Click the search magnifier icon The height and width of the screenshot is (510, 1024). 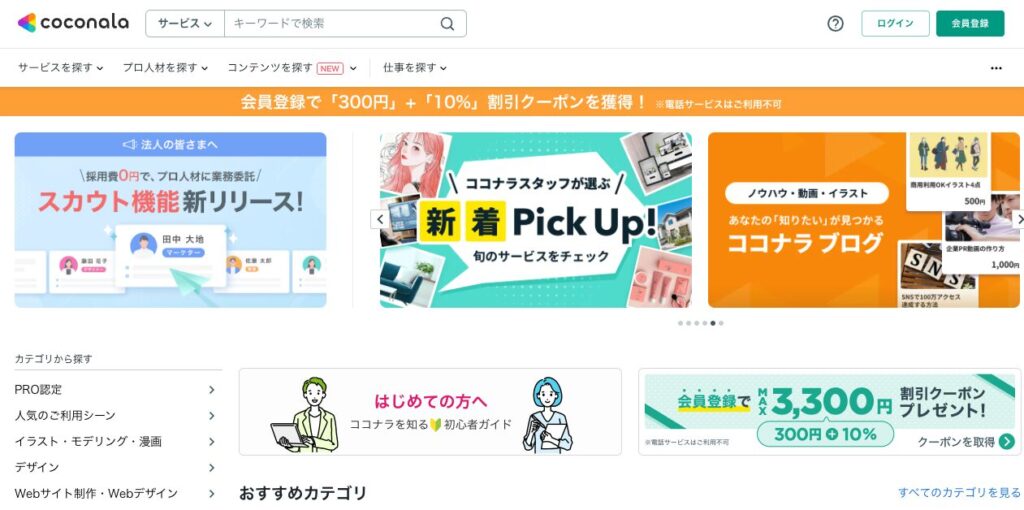pos(447,24)
